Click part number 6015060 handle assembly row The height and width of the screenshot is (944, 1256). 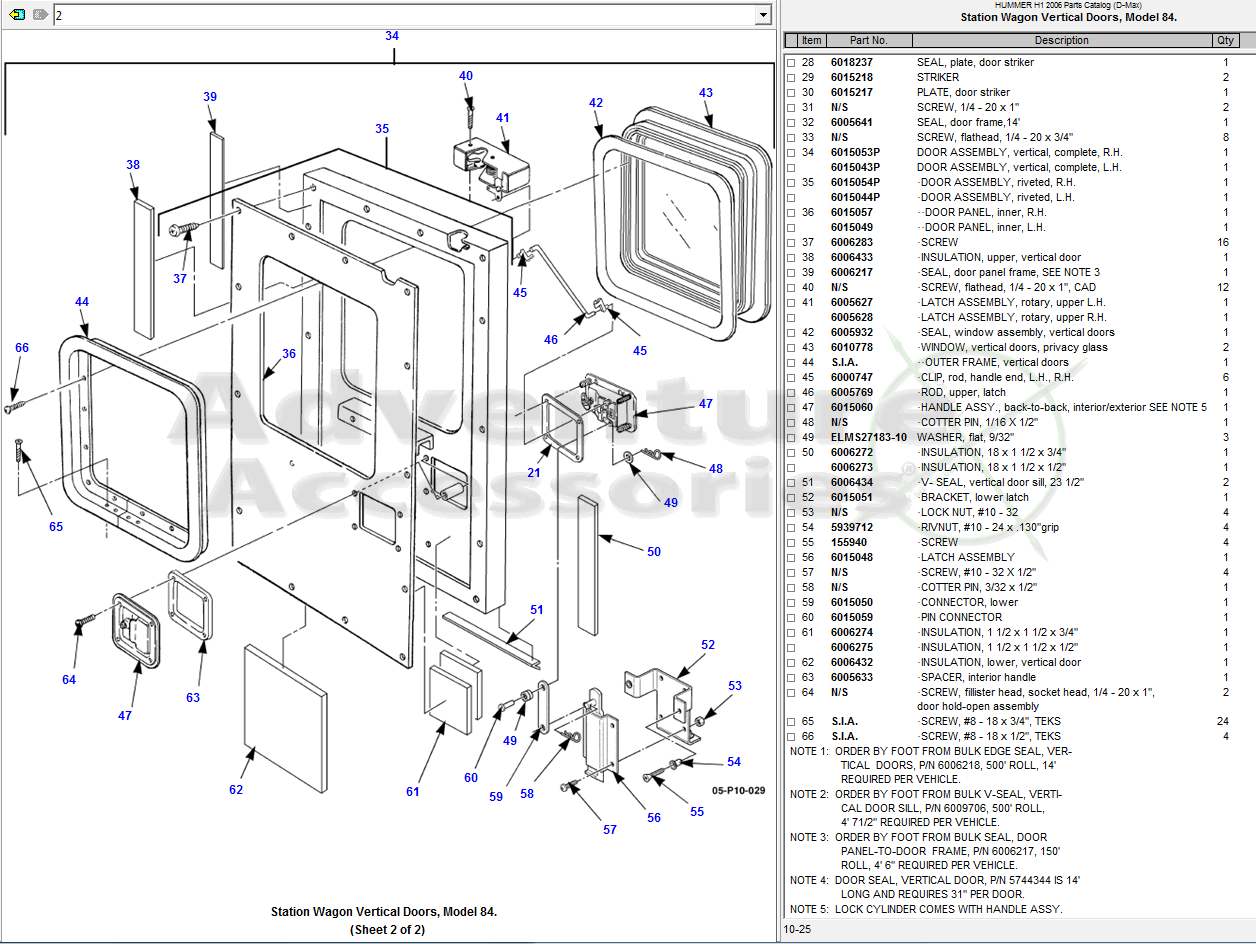[x=851, y=408]
